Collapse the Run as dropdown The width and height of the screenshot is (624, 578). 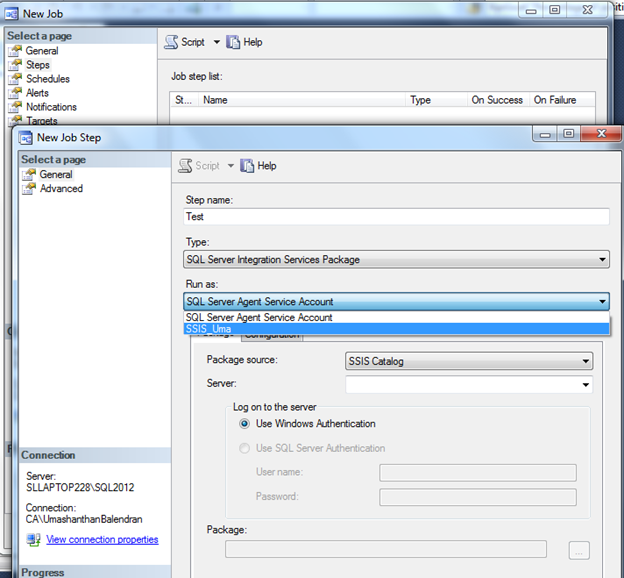pos(396,302)
